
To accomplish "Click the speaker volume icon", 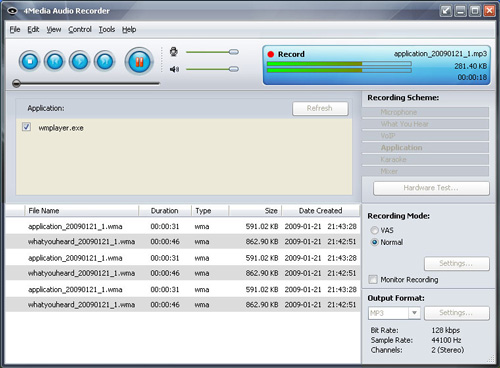I will [x=174, y=69].
